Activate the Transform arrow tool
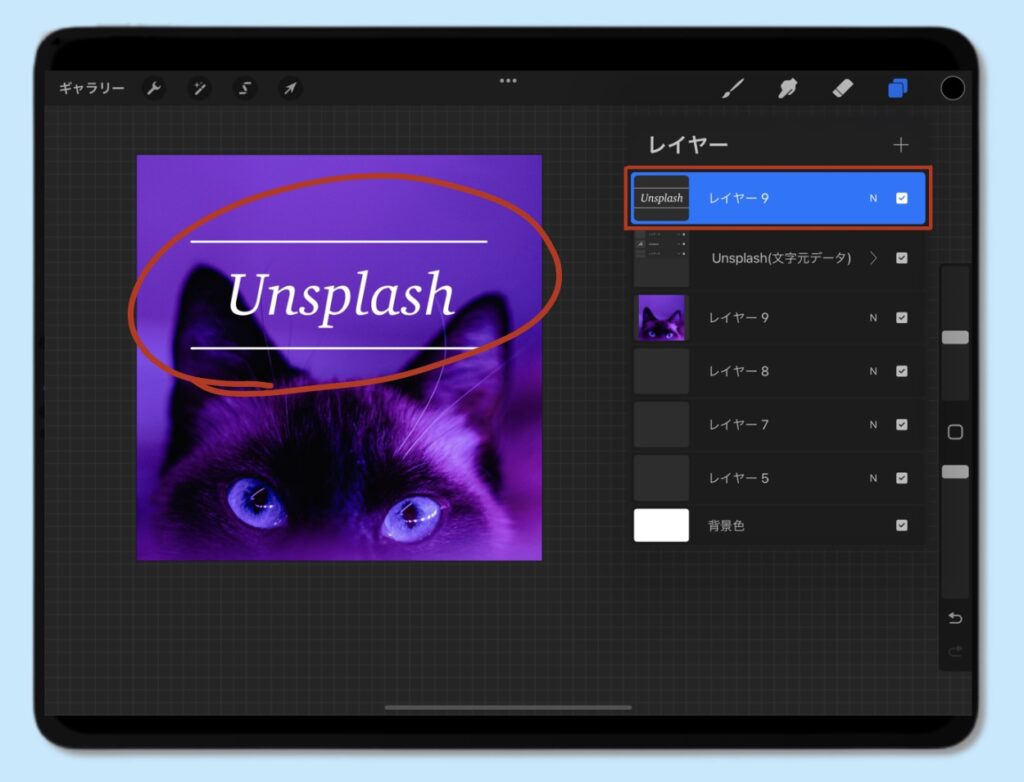Screen dimensions: 1024x782 290,88
